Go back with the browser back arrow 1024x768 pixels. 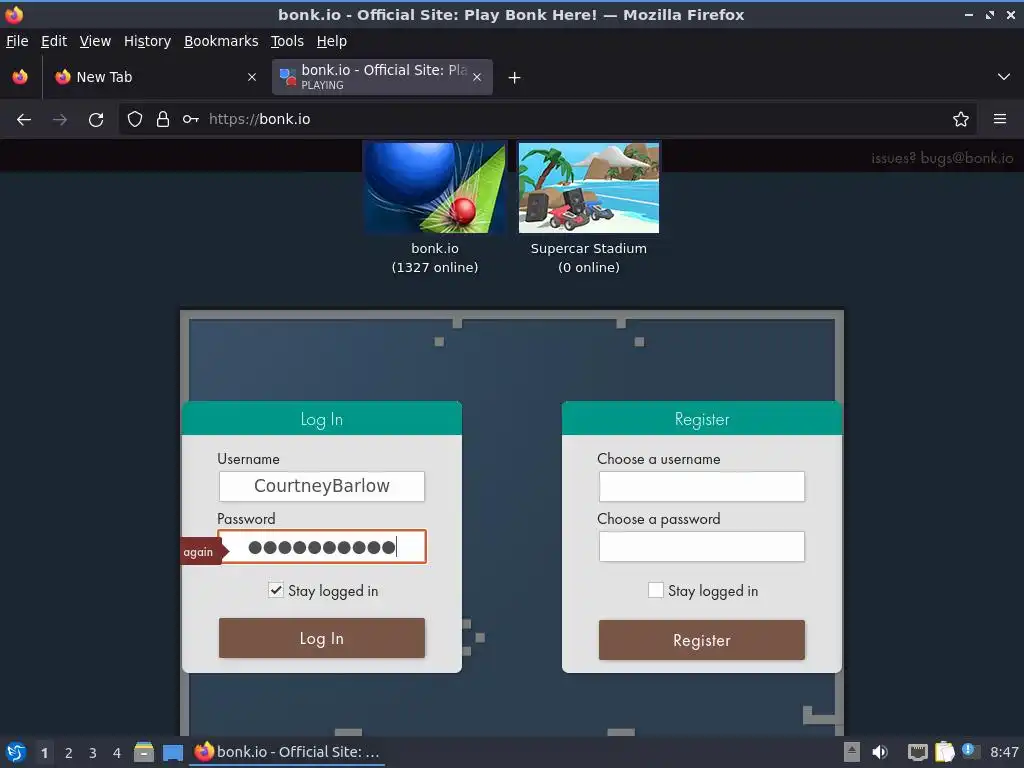coord(24,120)
